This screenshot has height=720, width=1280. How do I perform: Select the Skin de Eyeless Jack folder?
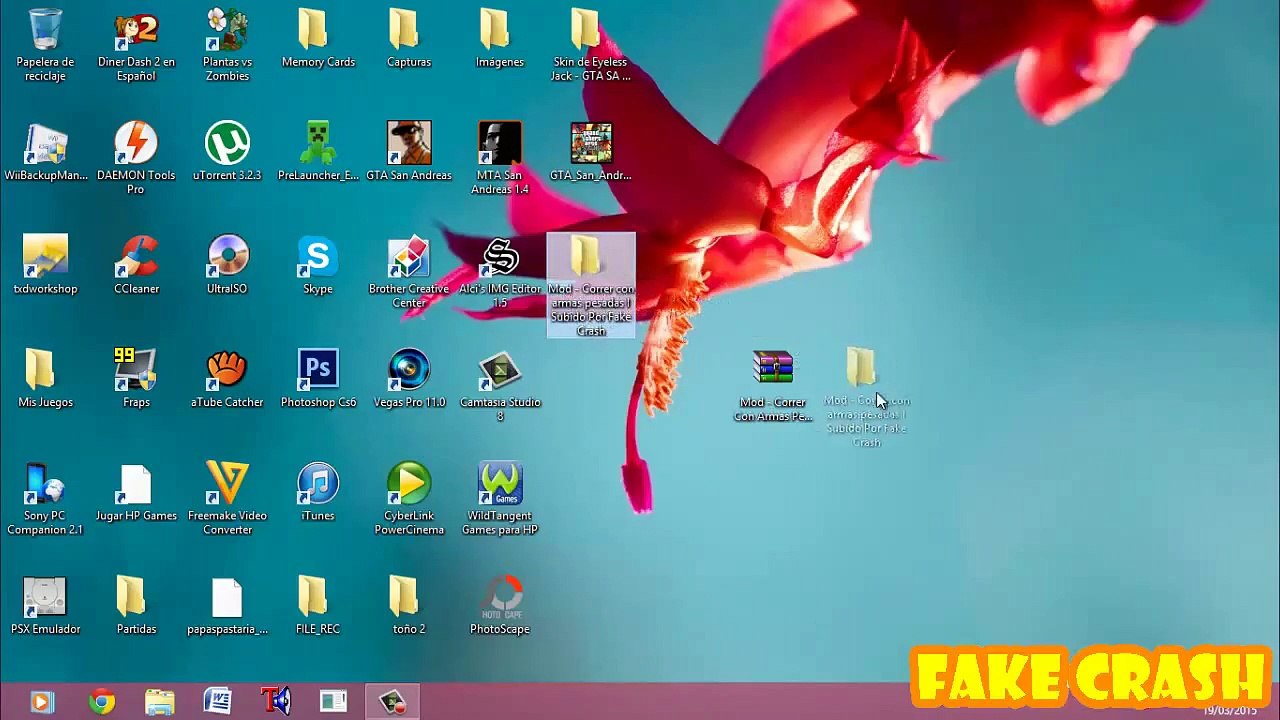click(x=591, y=45)
